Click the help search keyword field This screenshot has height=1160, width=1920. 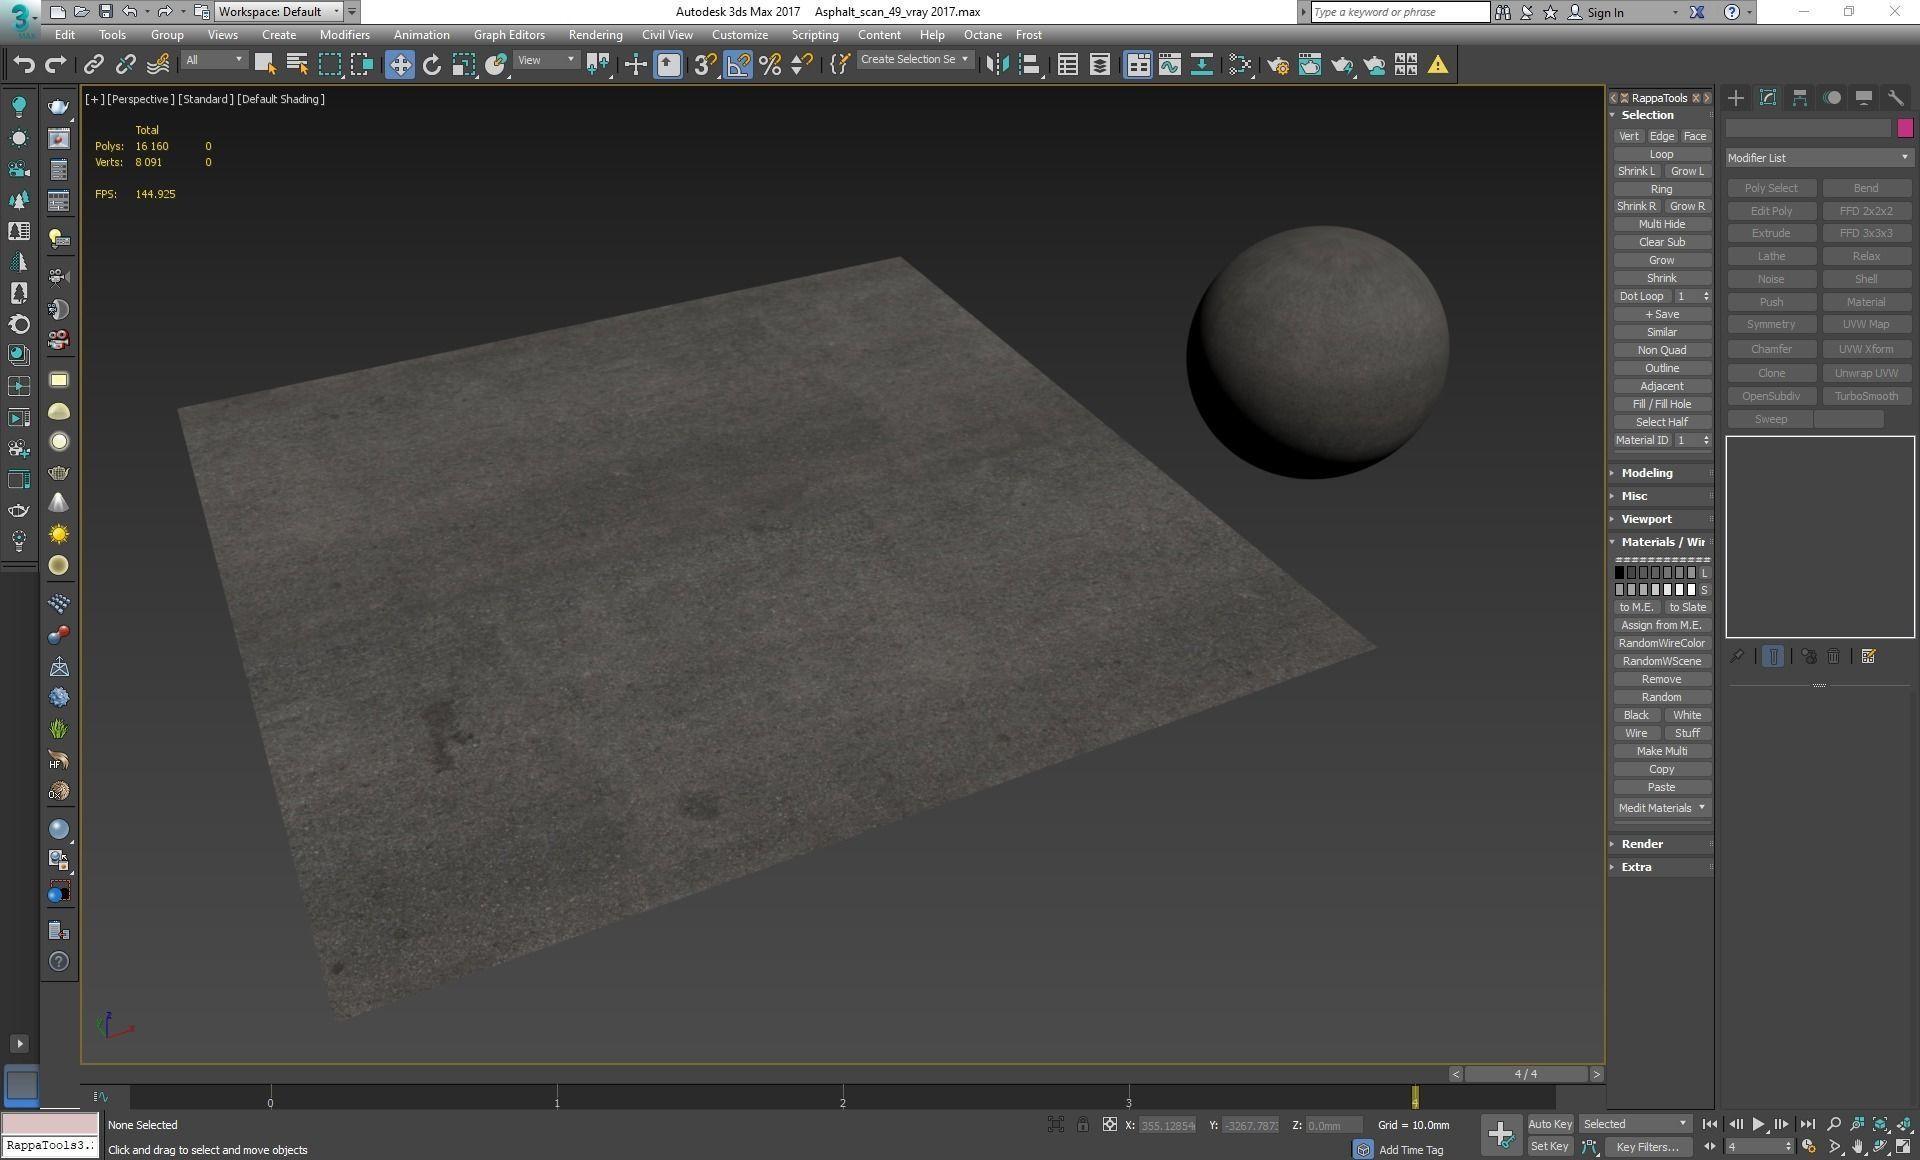(1400, 12)
